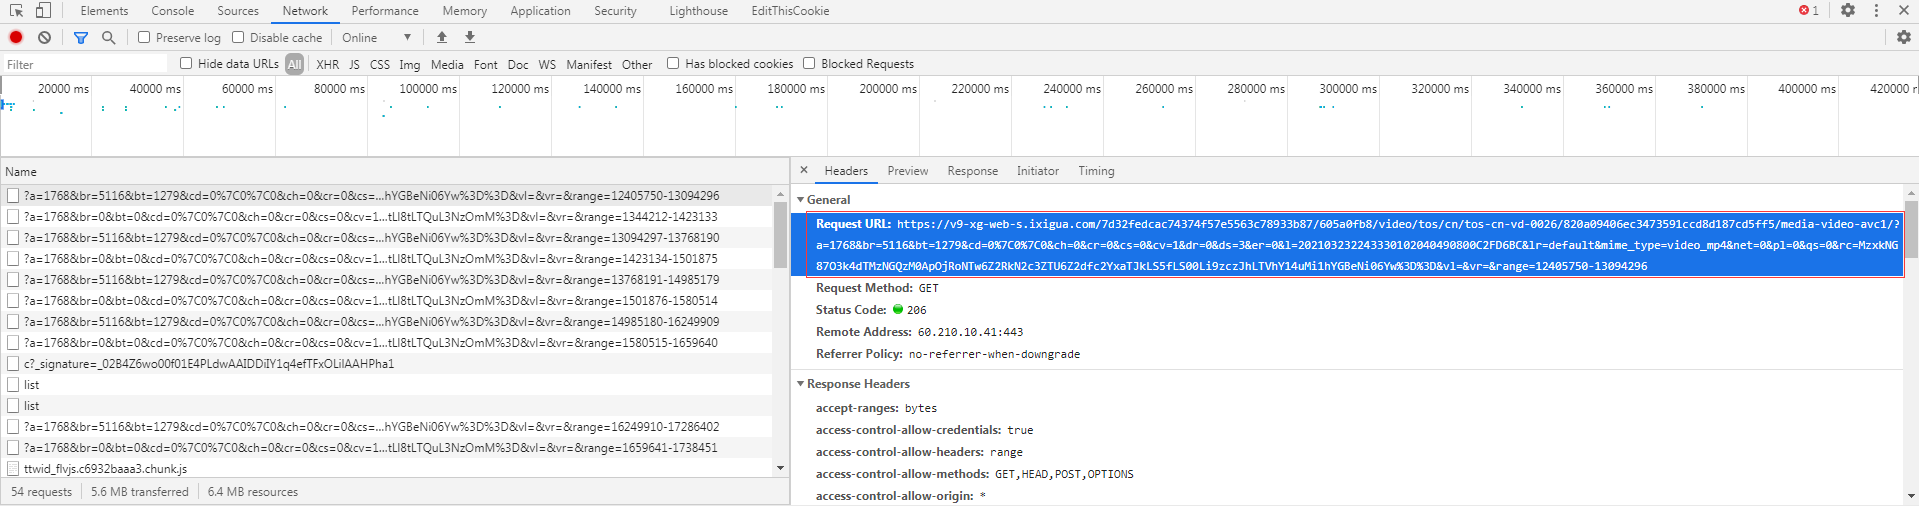The height and width of the screenshot is (506, 1919).
Task: Toggle the network filter funnel icon
Action: pos(81,37)
